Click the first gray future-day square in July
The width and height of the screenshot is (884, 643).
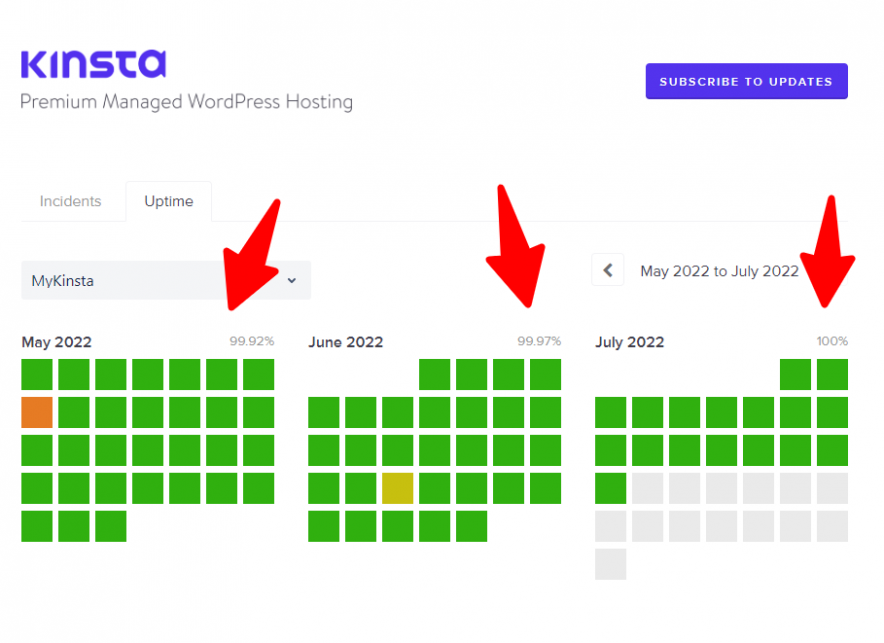tap(649, 488)
